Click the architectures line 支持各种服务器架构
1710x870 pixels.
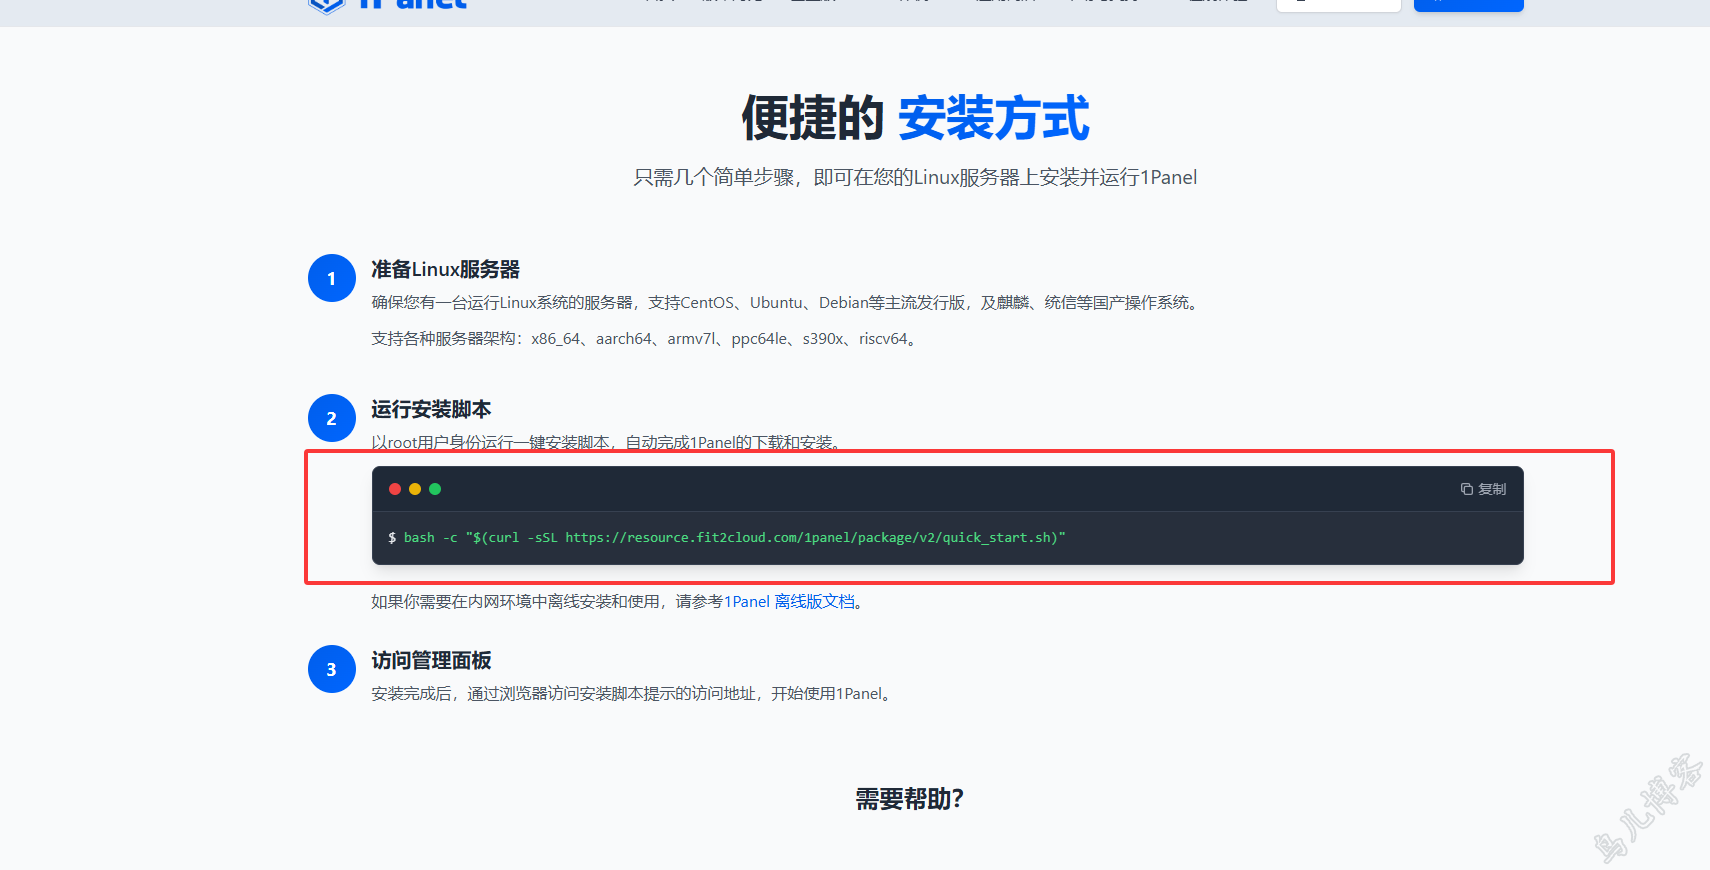(647, 339)
